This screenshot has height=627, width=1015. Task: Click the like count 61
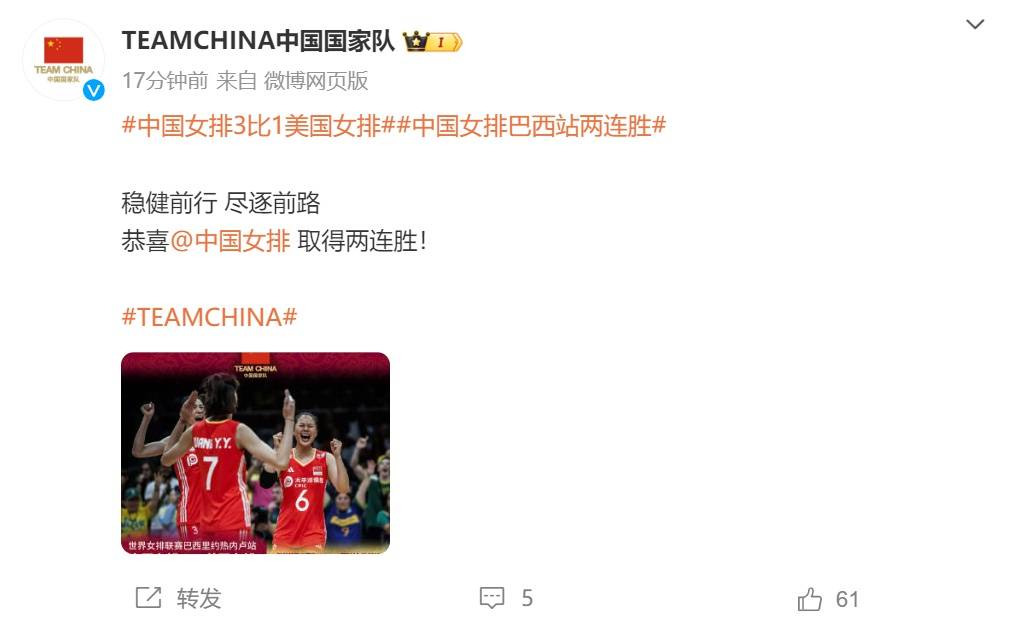pyautogui.click(x=847, y=599)
